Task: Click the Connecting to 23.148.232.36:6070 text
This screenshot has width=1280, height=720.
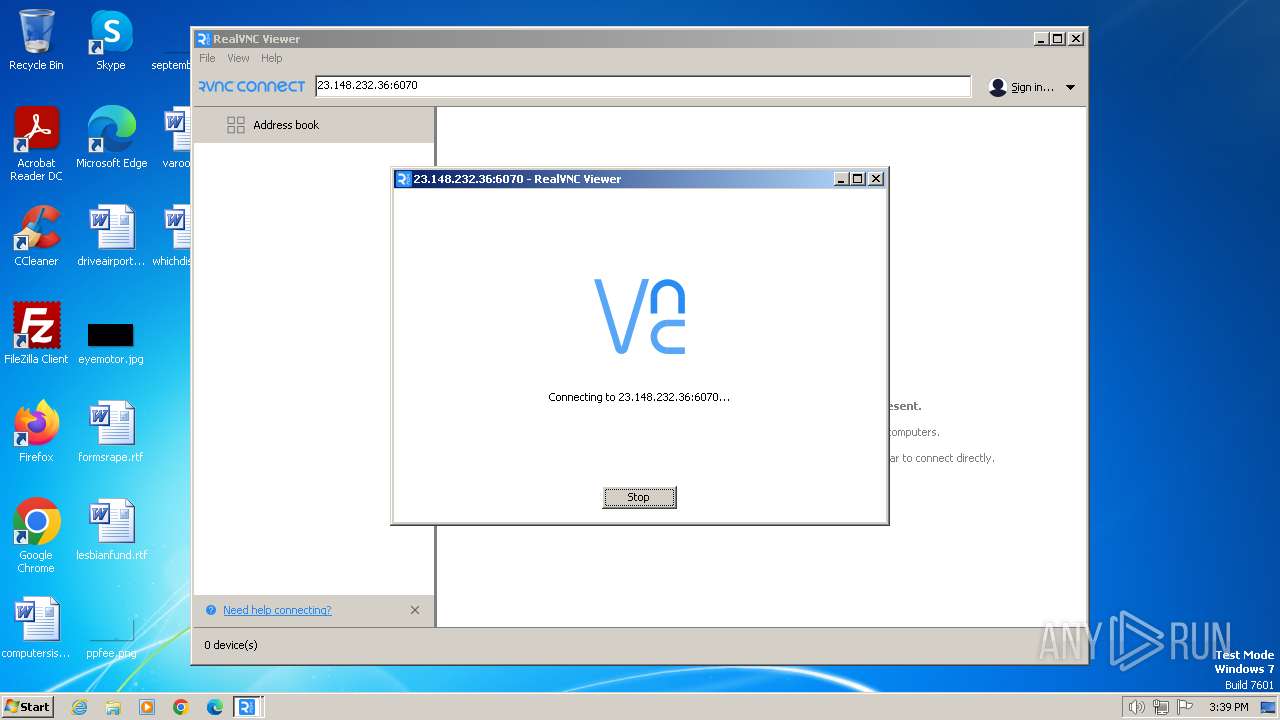Action: click(x=639, y=397)
